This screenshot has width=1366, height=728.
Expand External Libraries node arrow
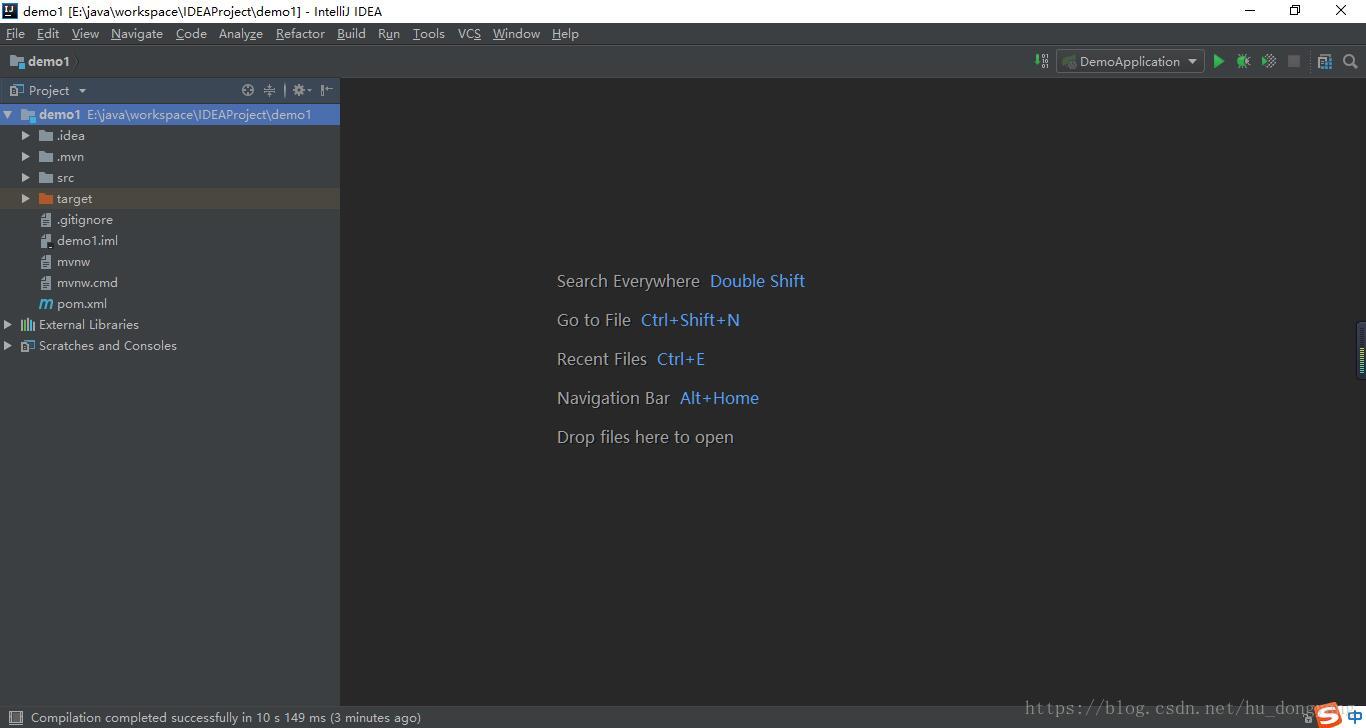8,324
